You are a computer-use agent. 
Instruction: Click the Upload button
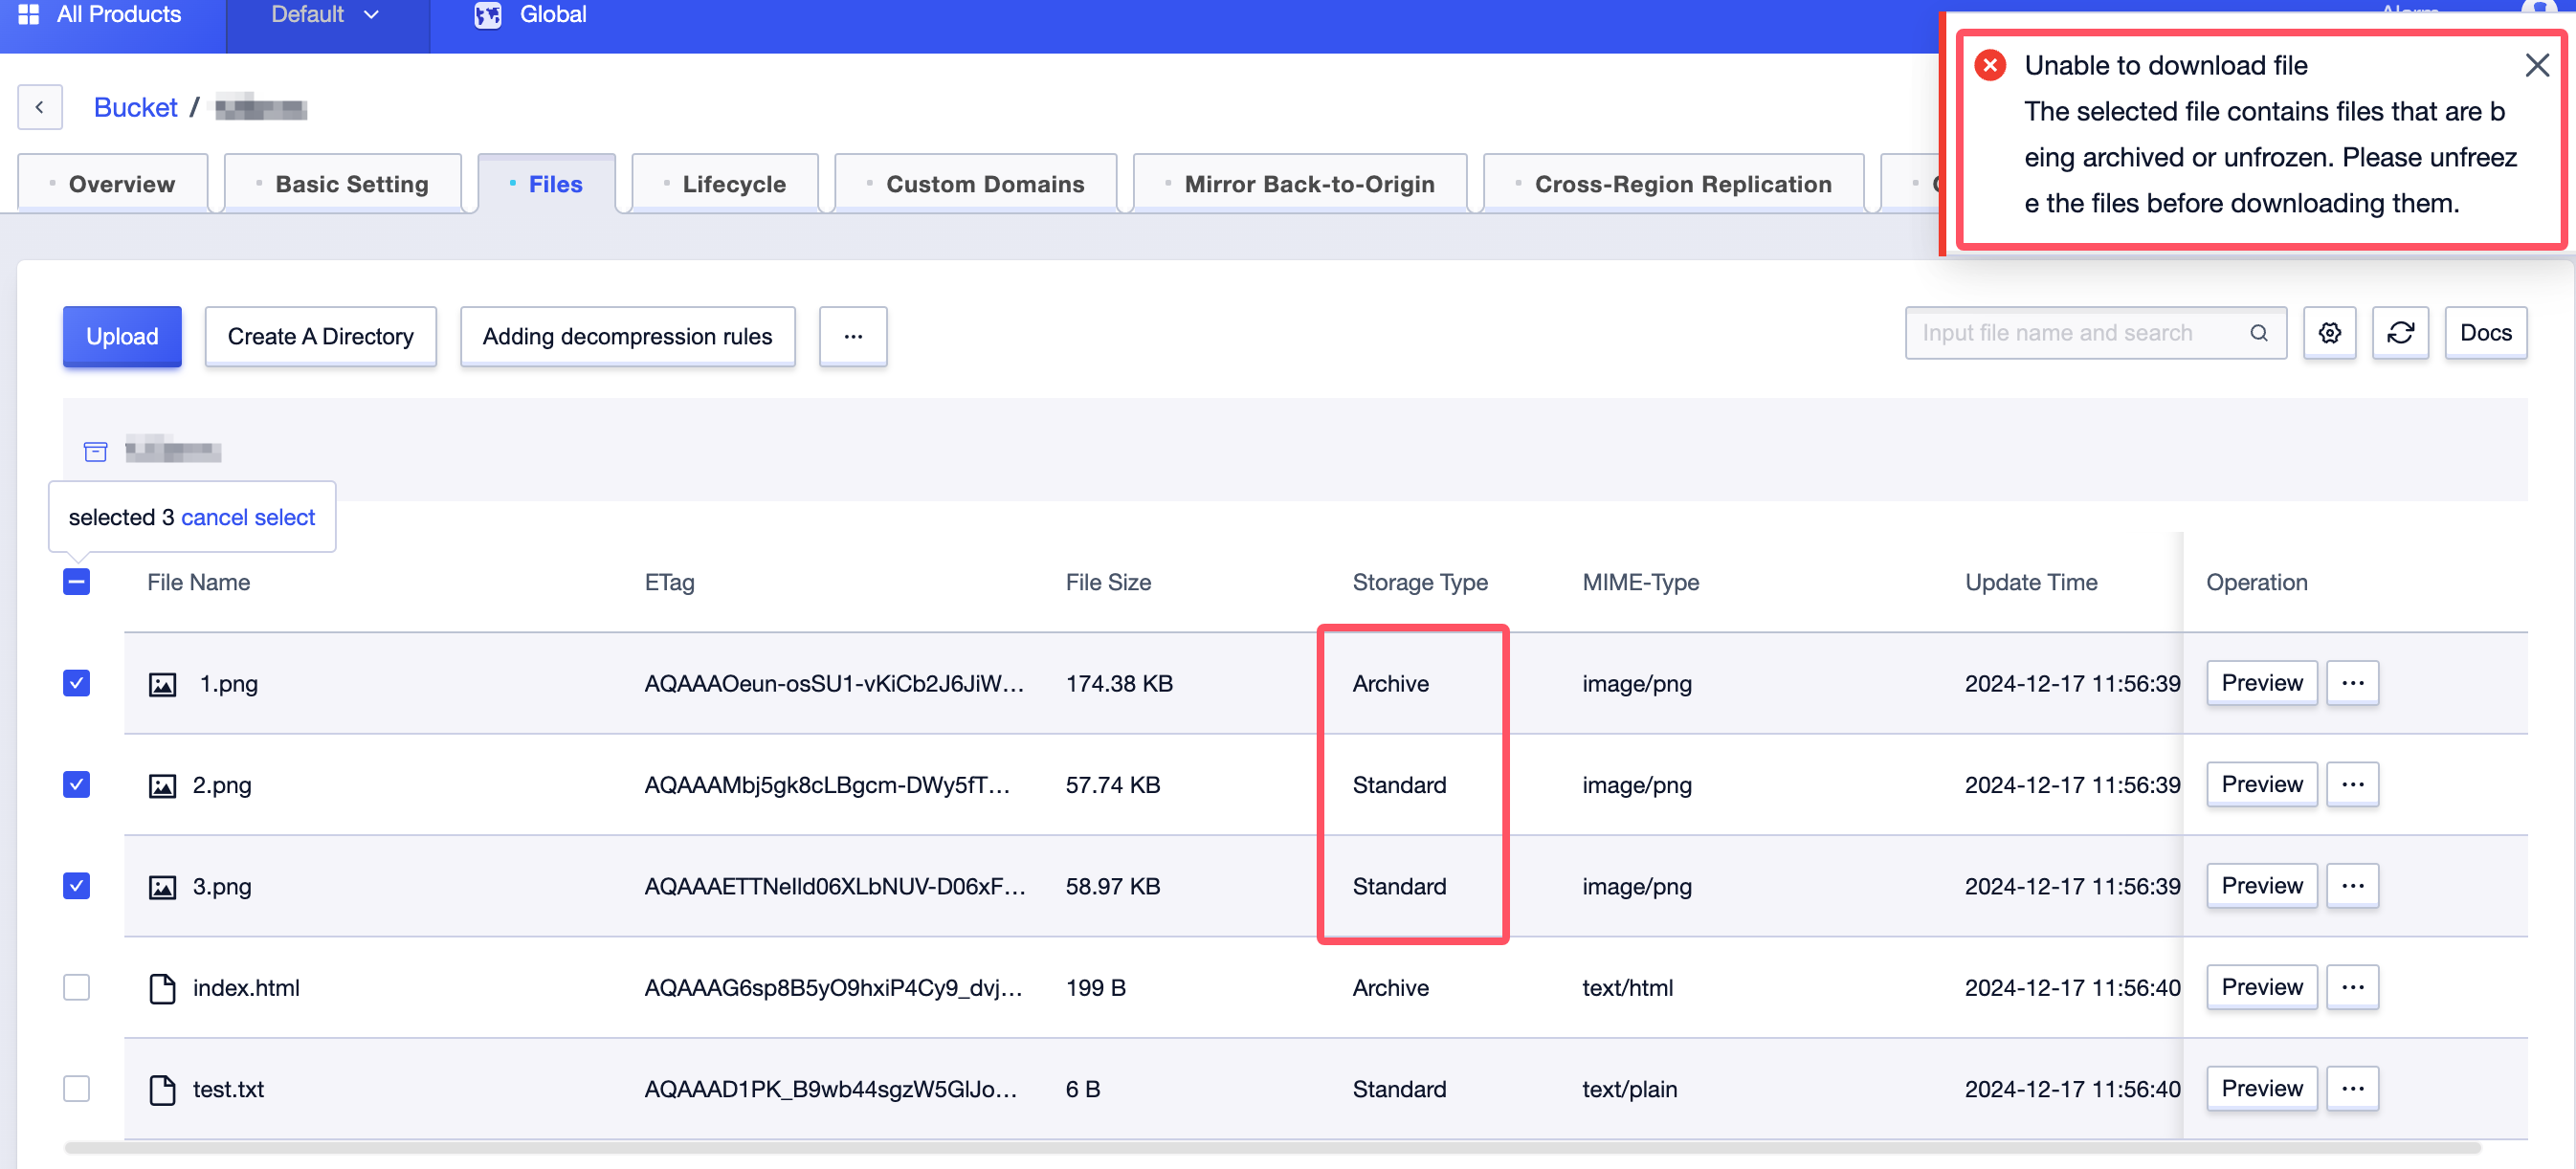coord(122,336)
